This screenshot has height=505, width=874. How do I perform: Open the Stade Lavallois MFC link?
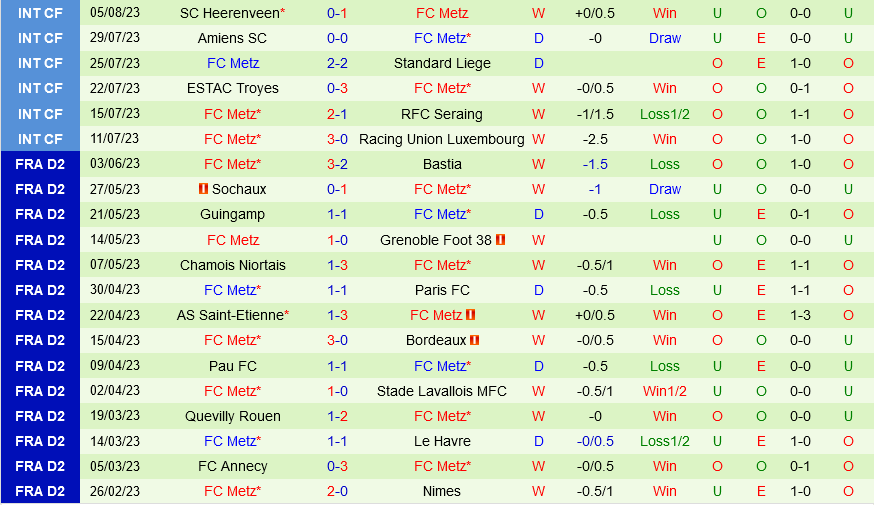(x=442, y=391)
